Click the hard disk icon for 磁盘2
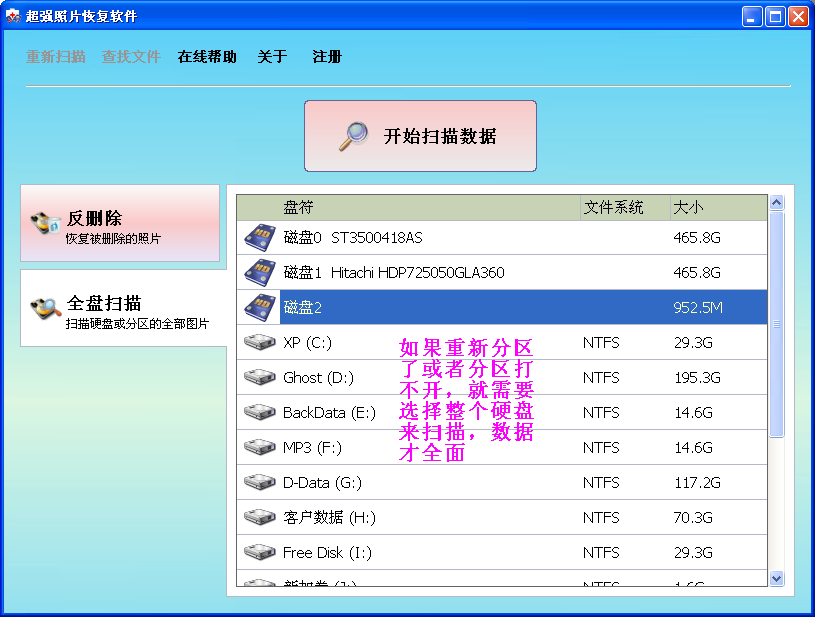Screen dimensions: 815x617 click(x=260, y=307)
